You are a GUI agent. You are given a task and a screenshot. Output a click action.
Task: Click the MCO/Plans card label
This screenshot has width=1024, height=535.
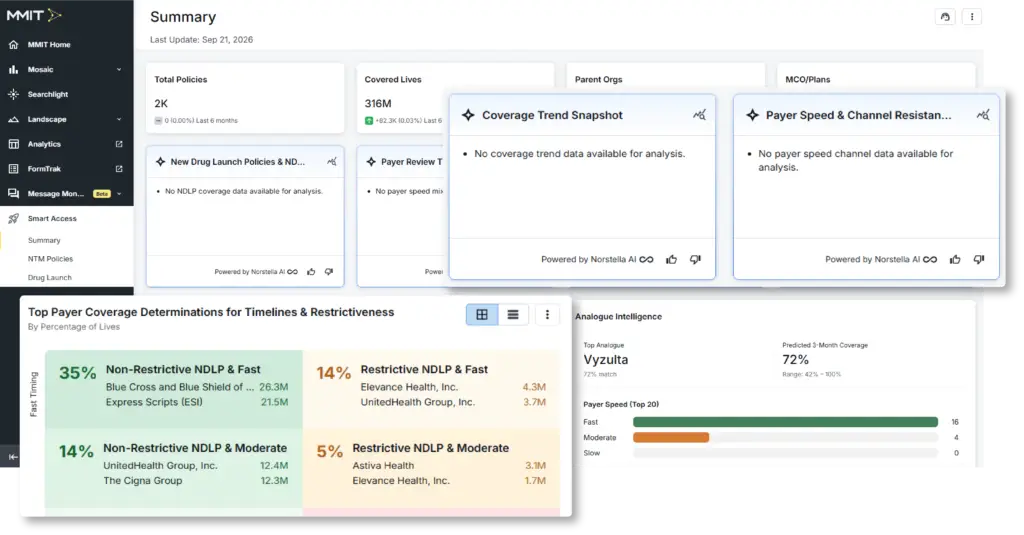tap(807, 79)
